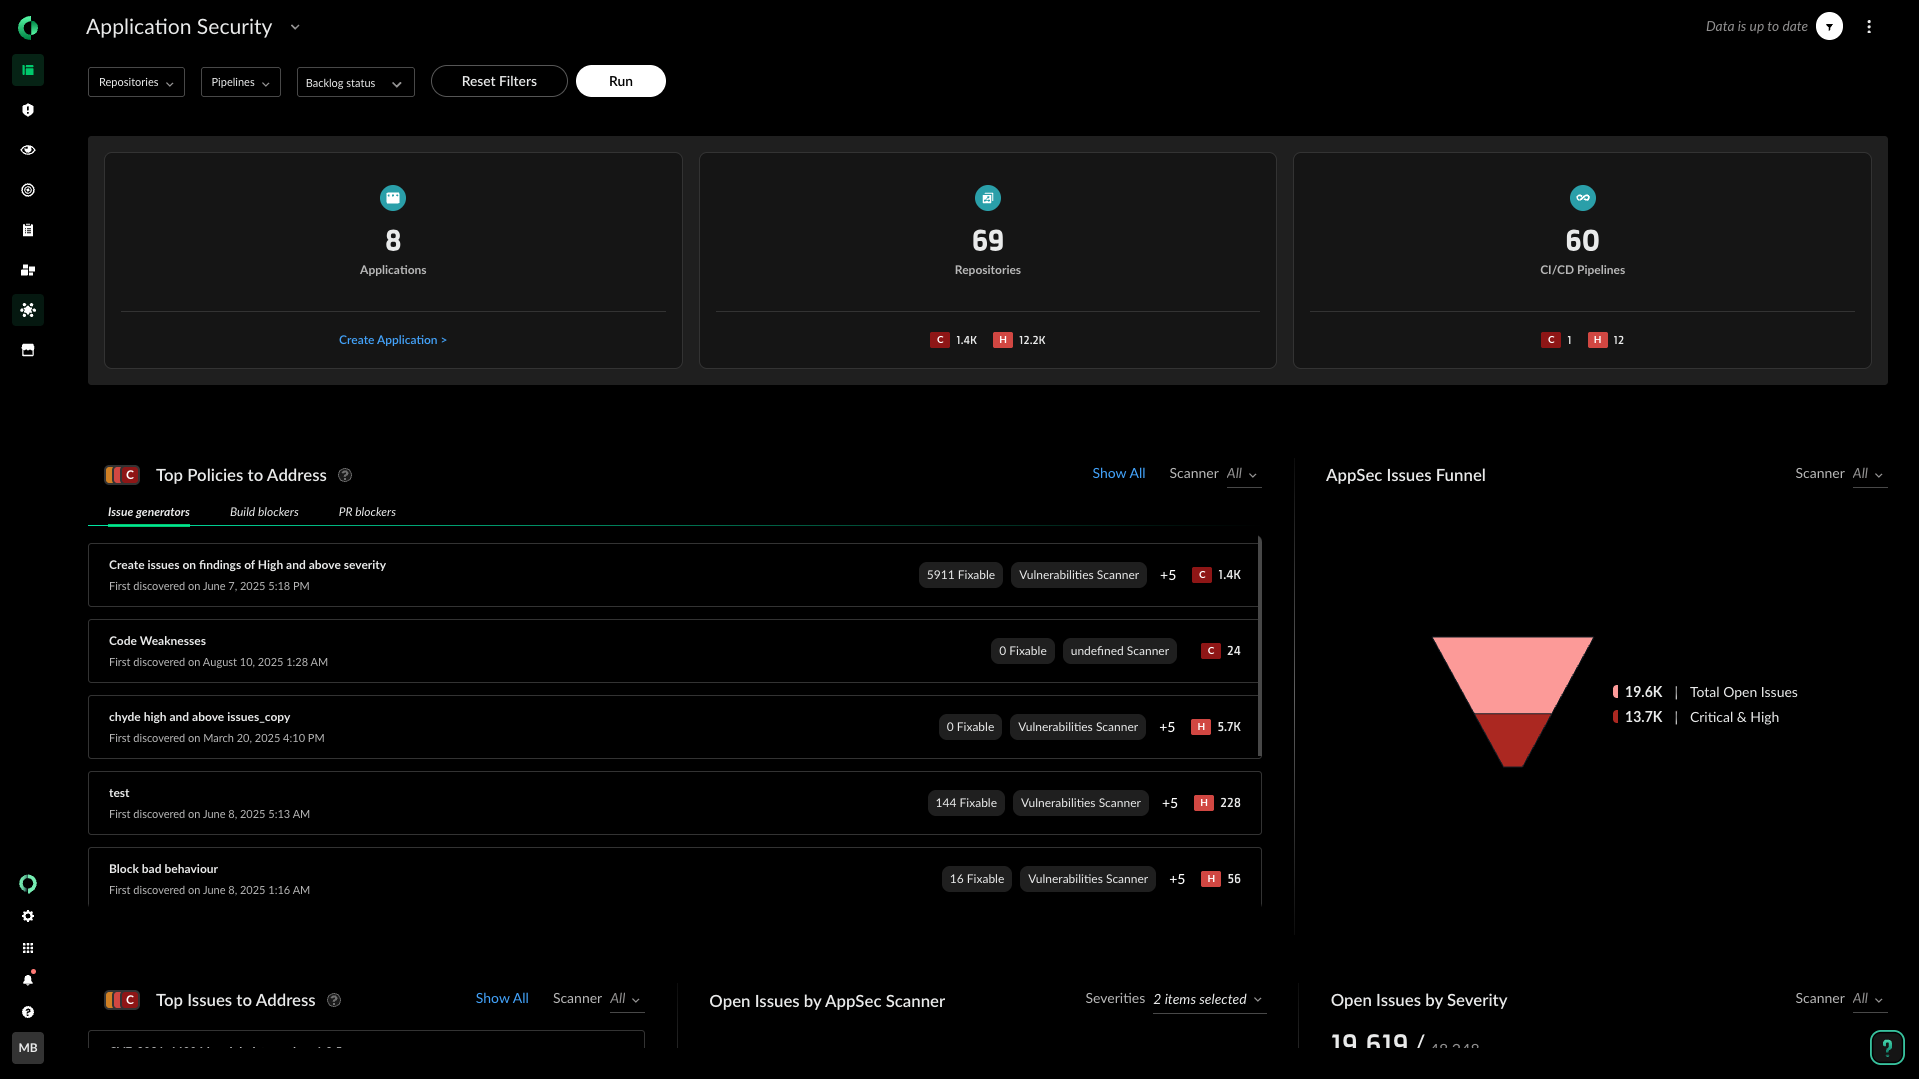Open Severities items selected dropdown
Viewport: 1919px width, 1079px height.
click(1208, 999)
